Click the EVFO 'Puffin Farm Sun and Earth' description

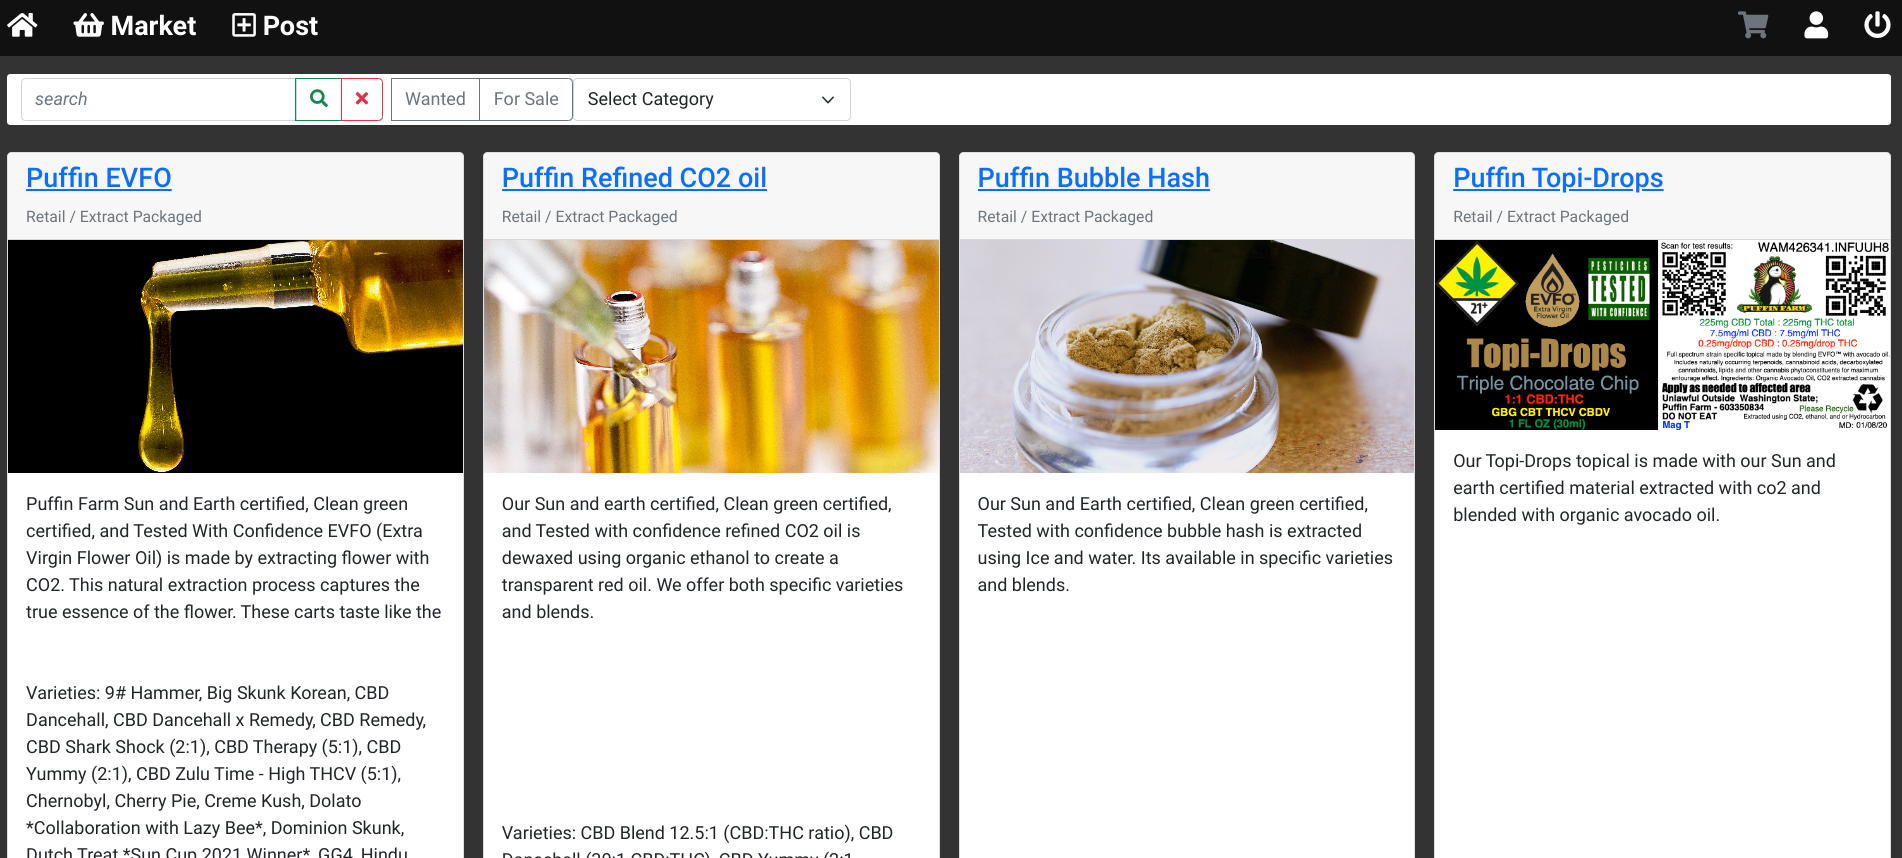pos(234,558)
